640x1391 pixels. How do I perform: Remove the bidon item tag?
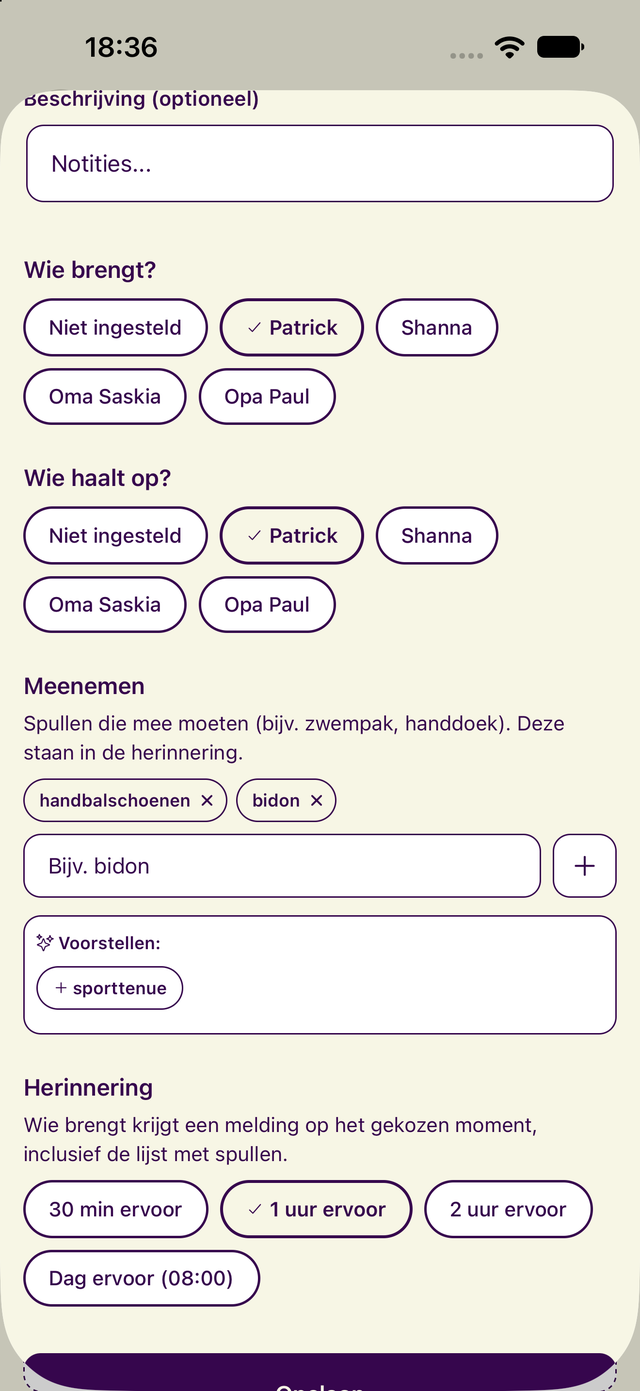316,800
